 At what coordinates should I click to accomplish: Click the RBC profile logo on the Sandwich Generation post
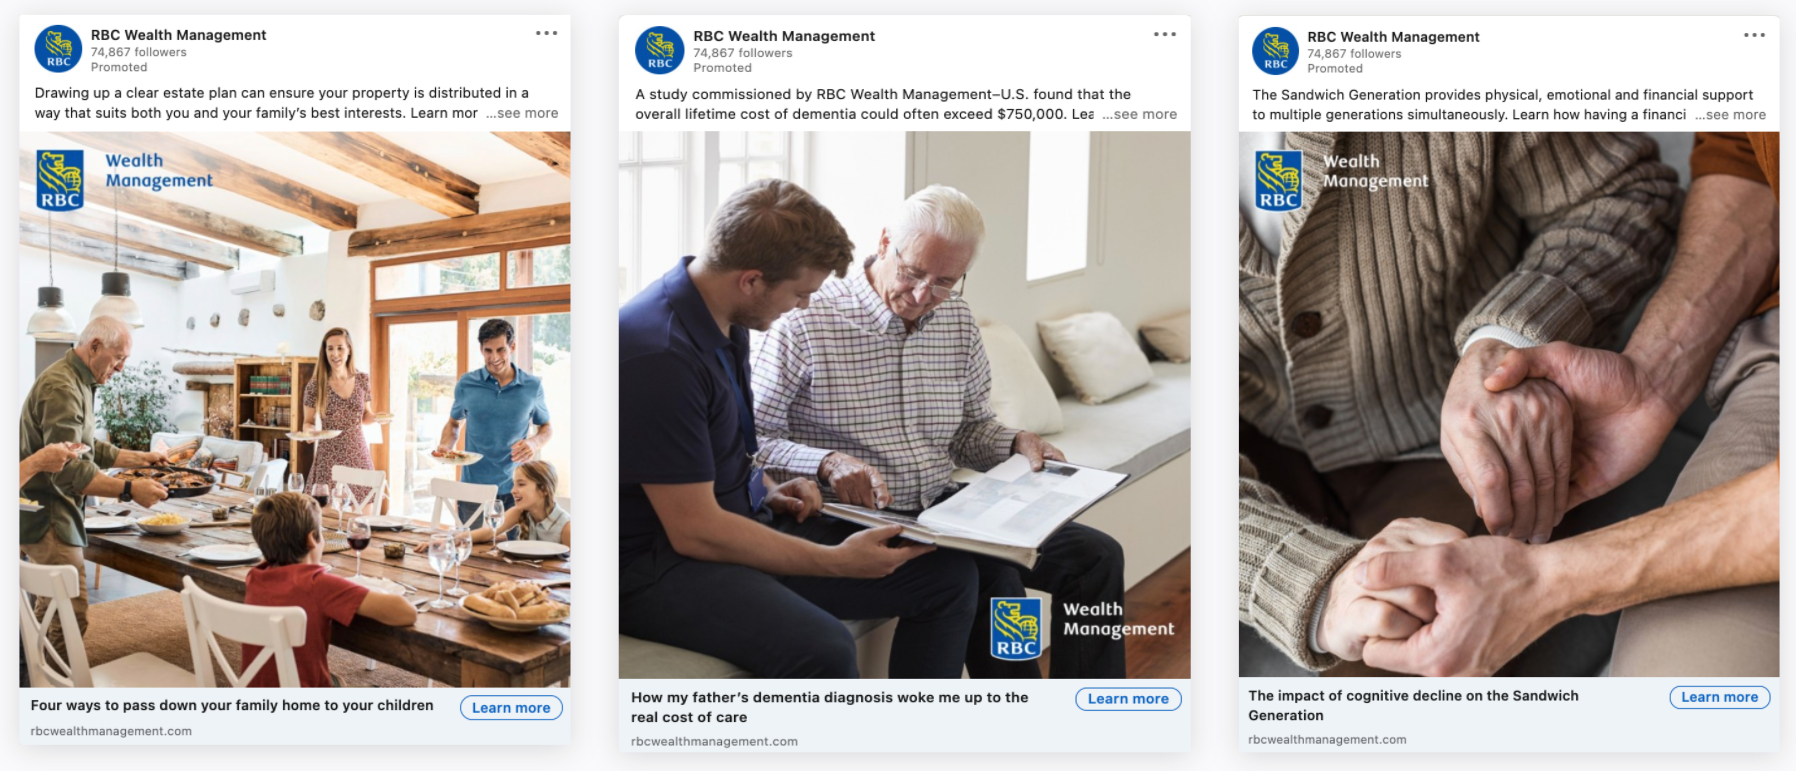[x=1276, y=51]
